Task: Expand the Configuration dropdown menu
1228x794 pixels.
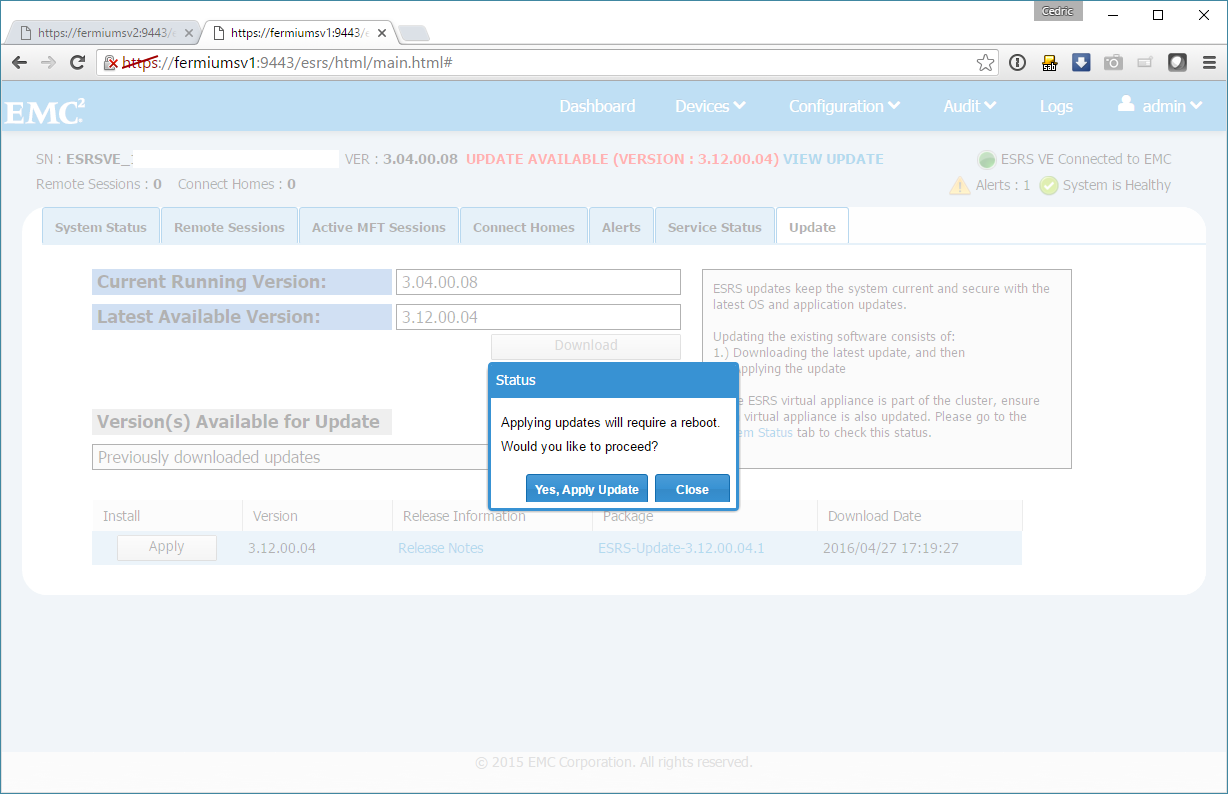Action: (x=844, y=106)
